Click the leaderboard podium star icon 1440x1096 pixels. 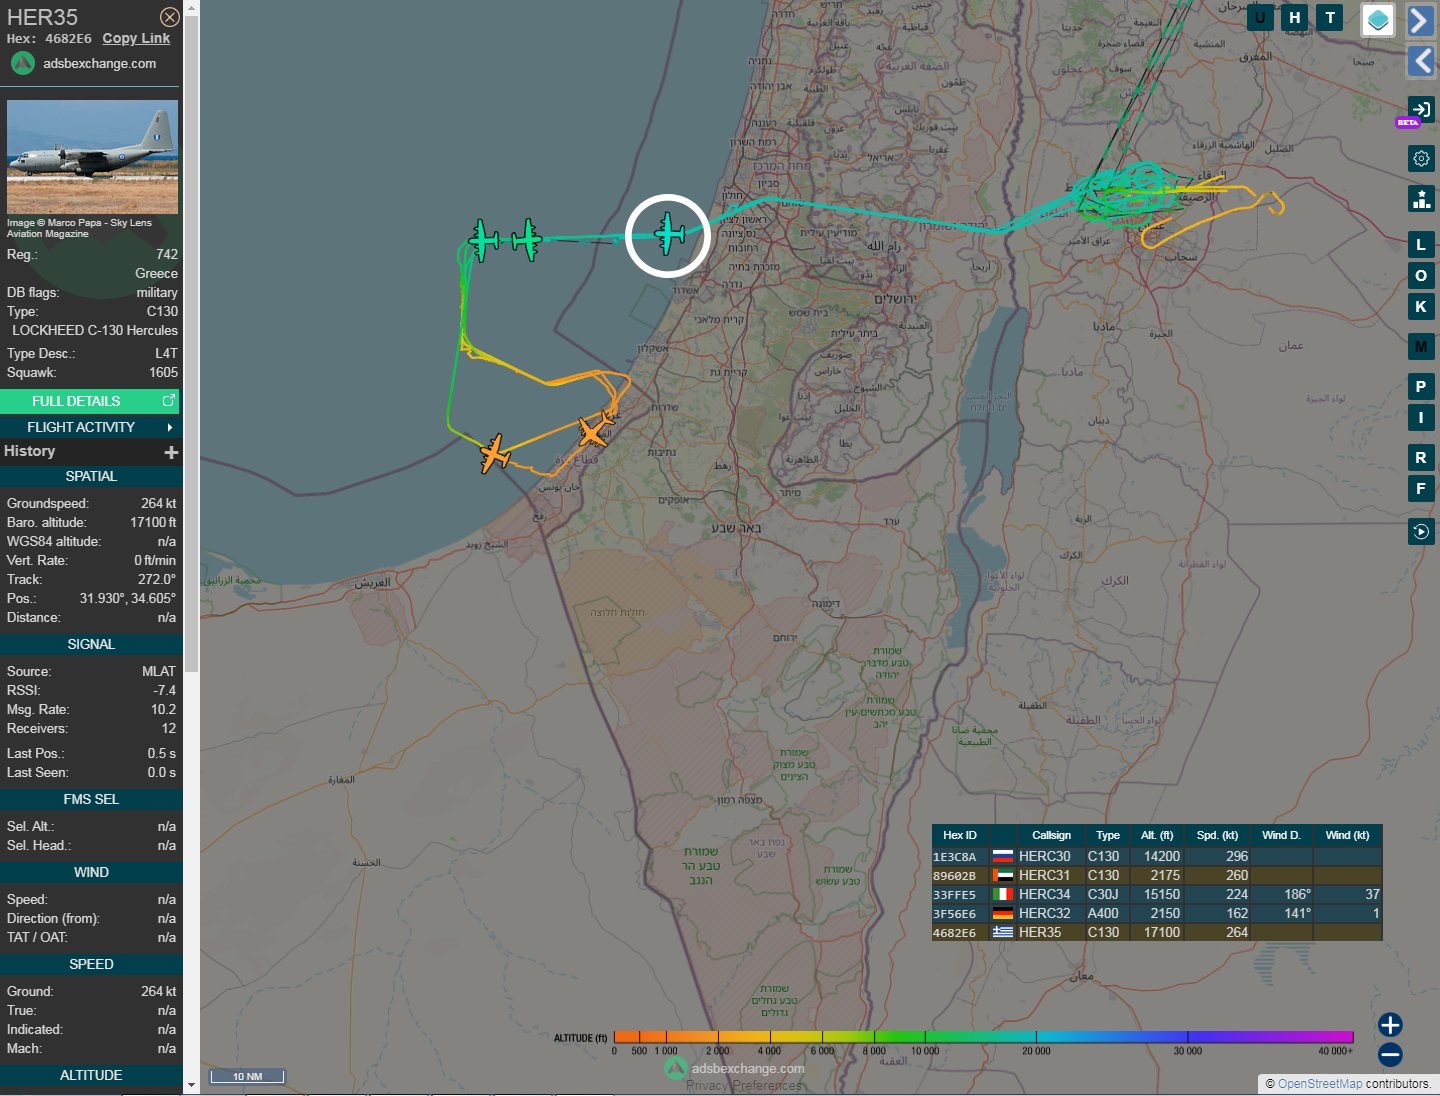coord(1421,199)
